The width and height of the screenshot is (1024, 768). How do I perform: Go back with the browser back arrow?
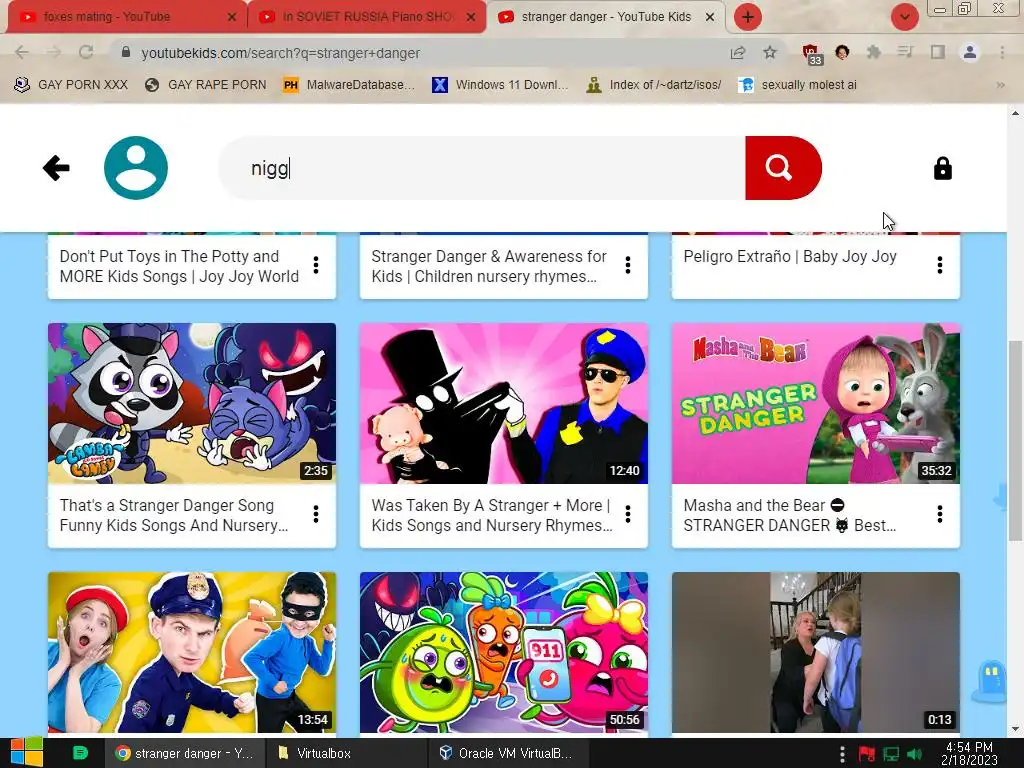[x=22, y=52]
